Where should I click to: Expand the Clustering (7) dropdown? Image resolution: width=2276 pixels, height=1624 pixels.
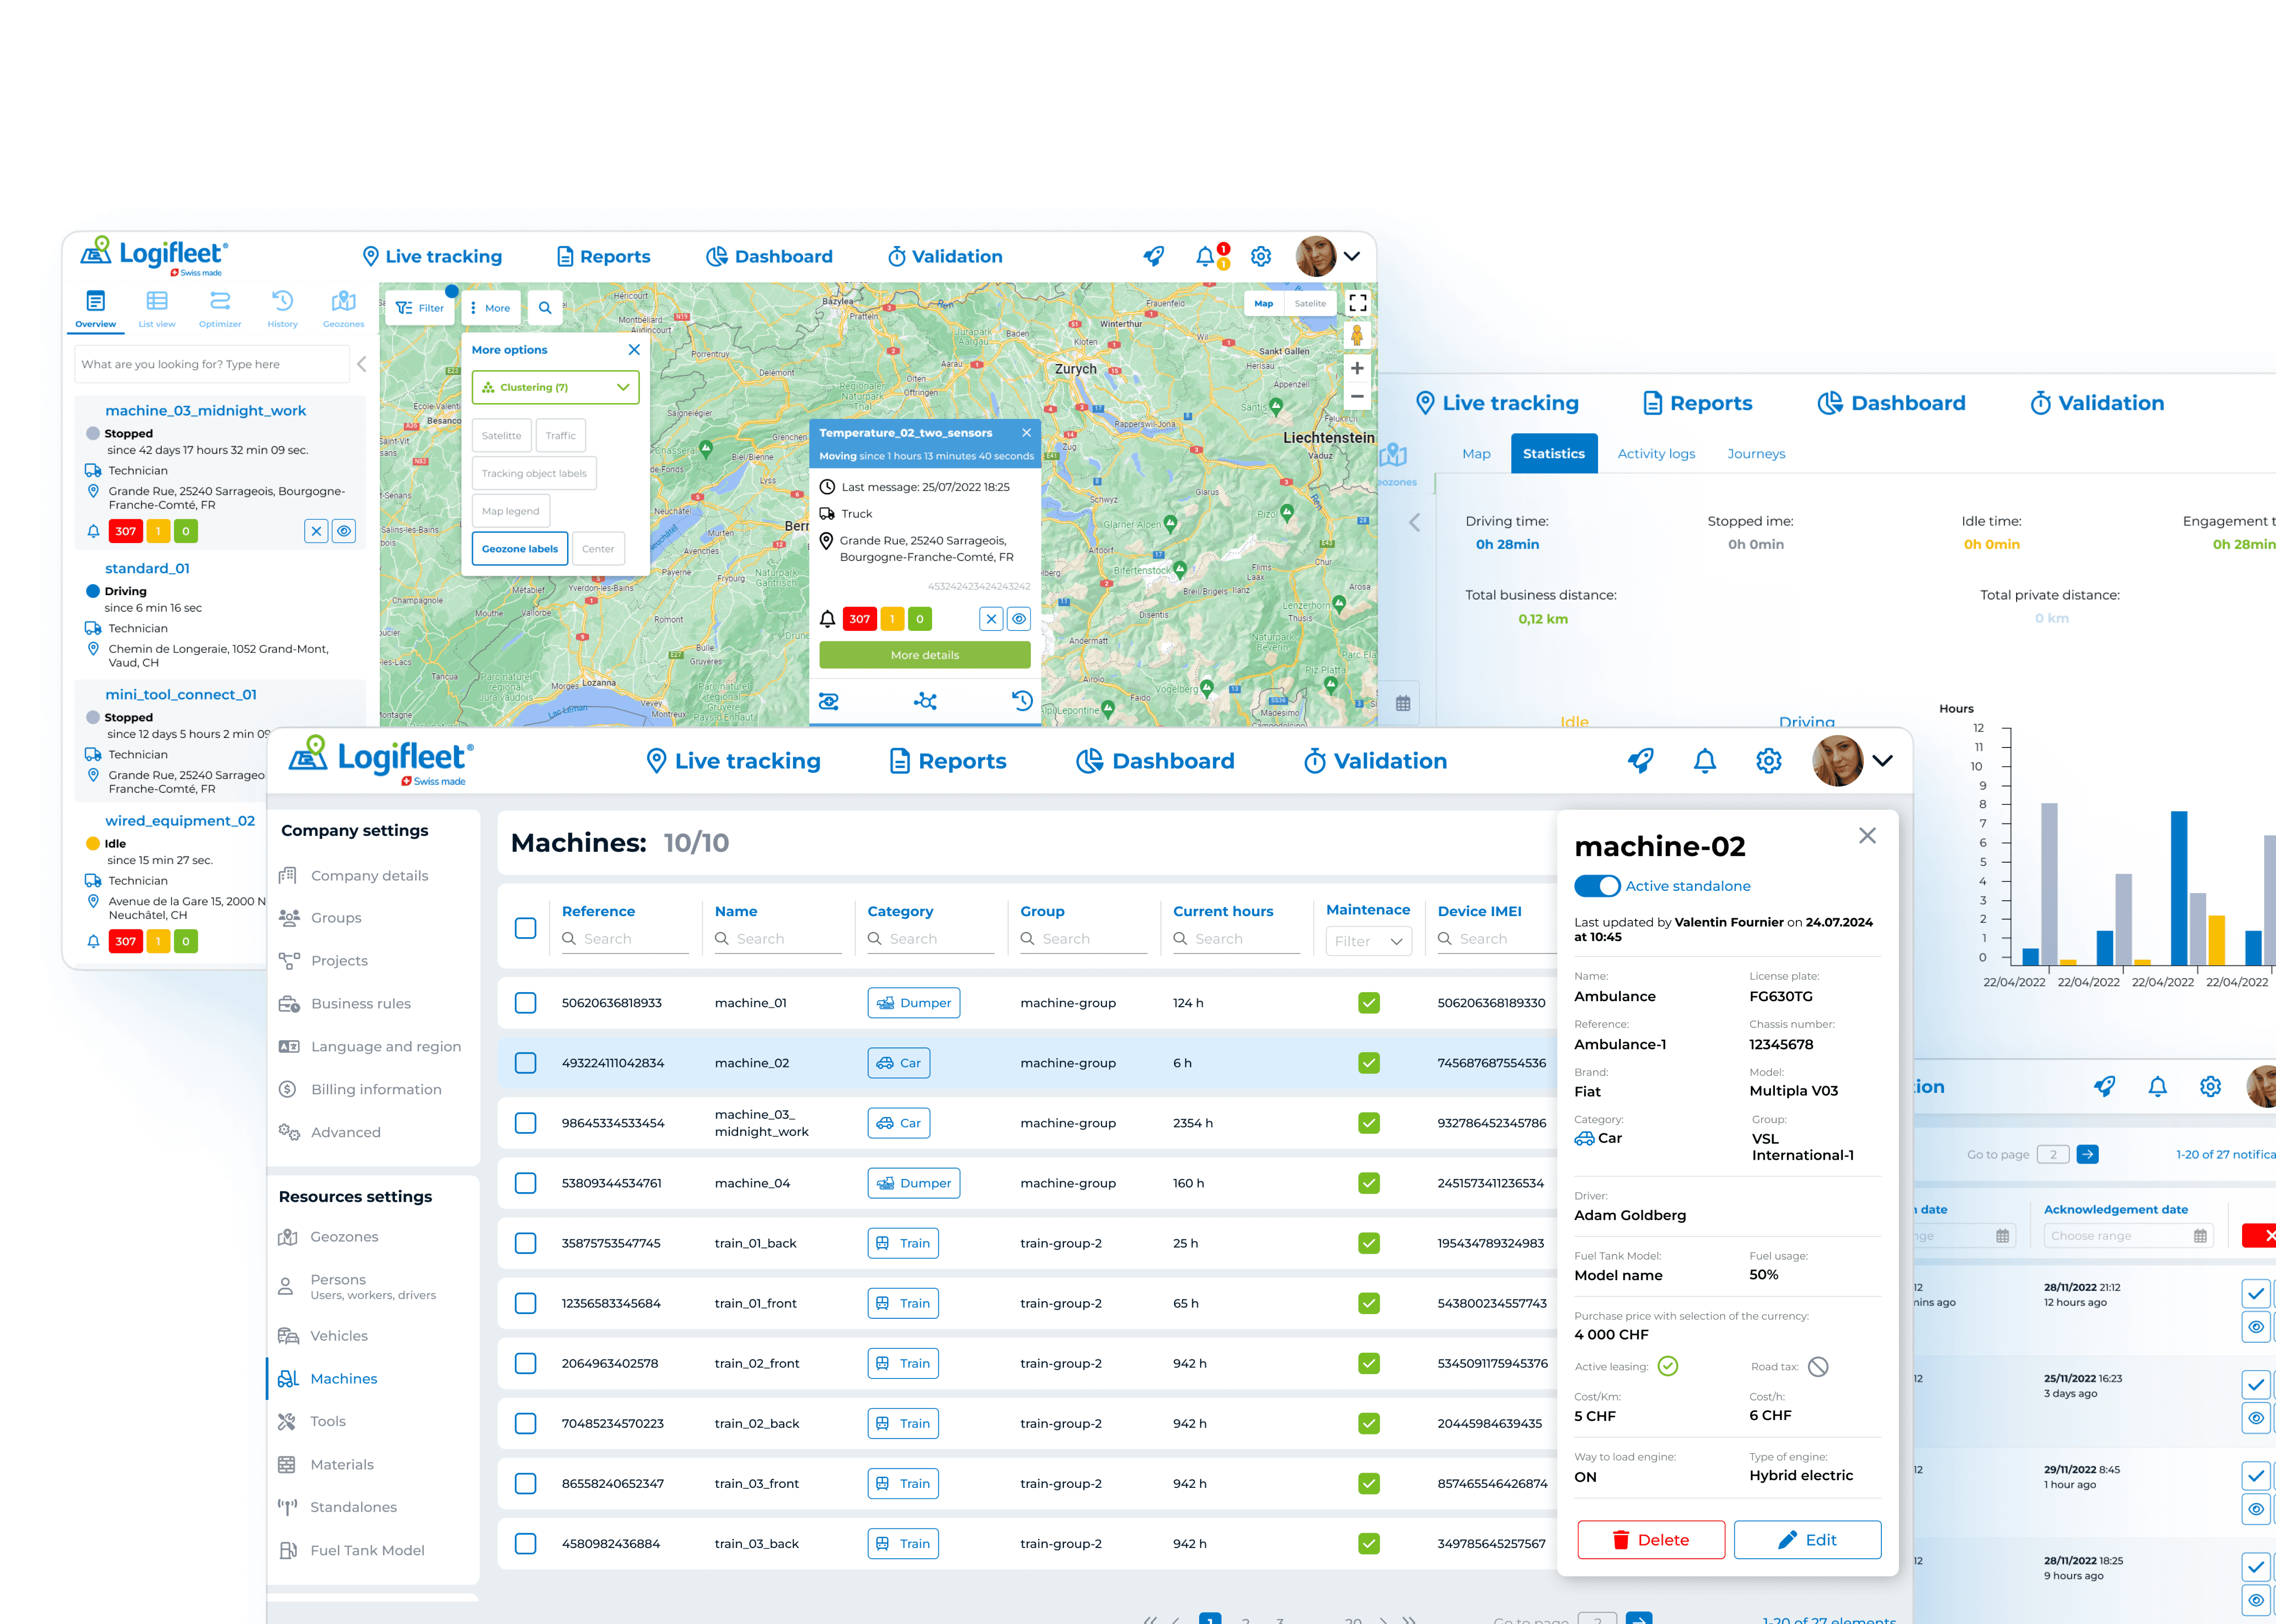click(555, 387)
